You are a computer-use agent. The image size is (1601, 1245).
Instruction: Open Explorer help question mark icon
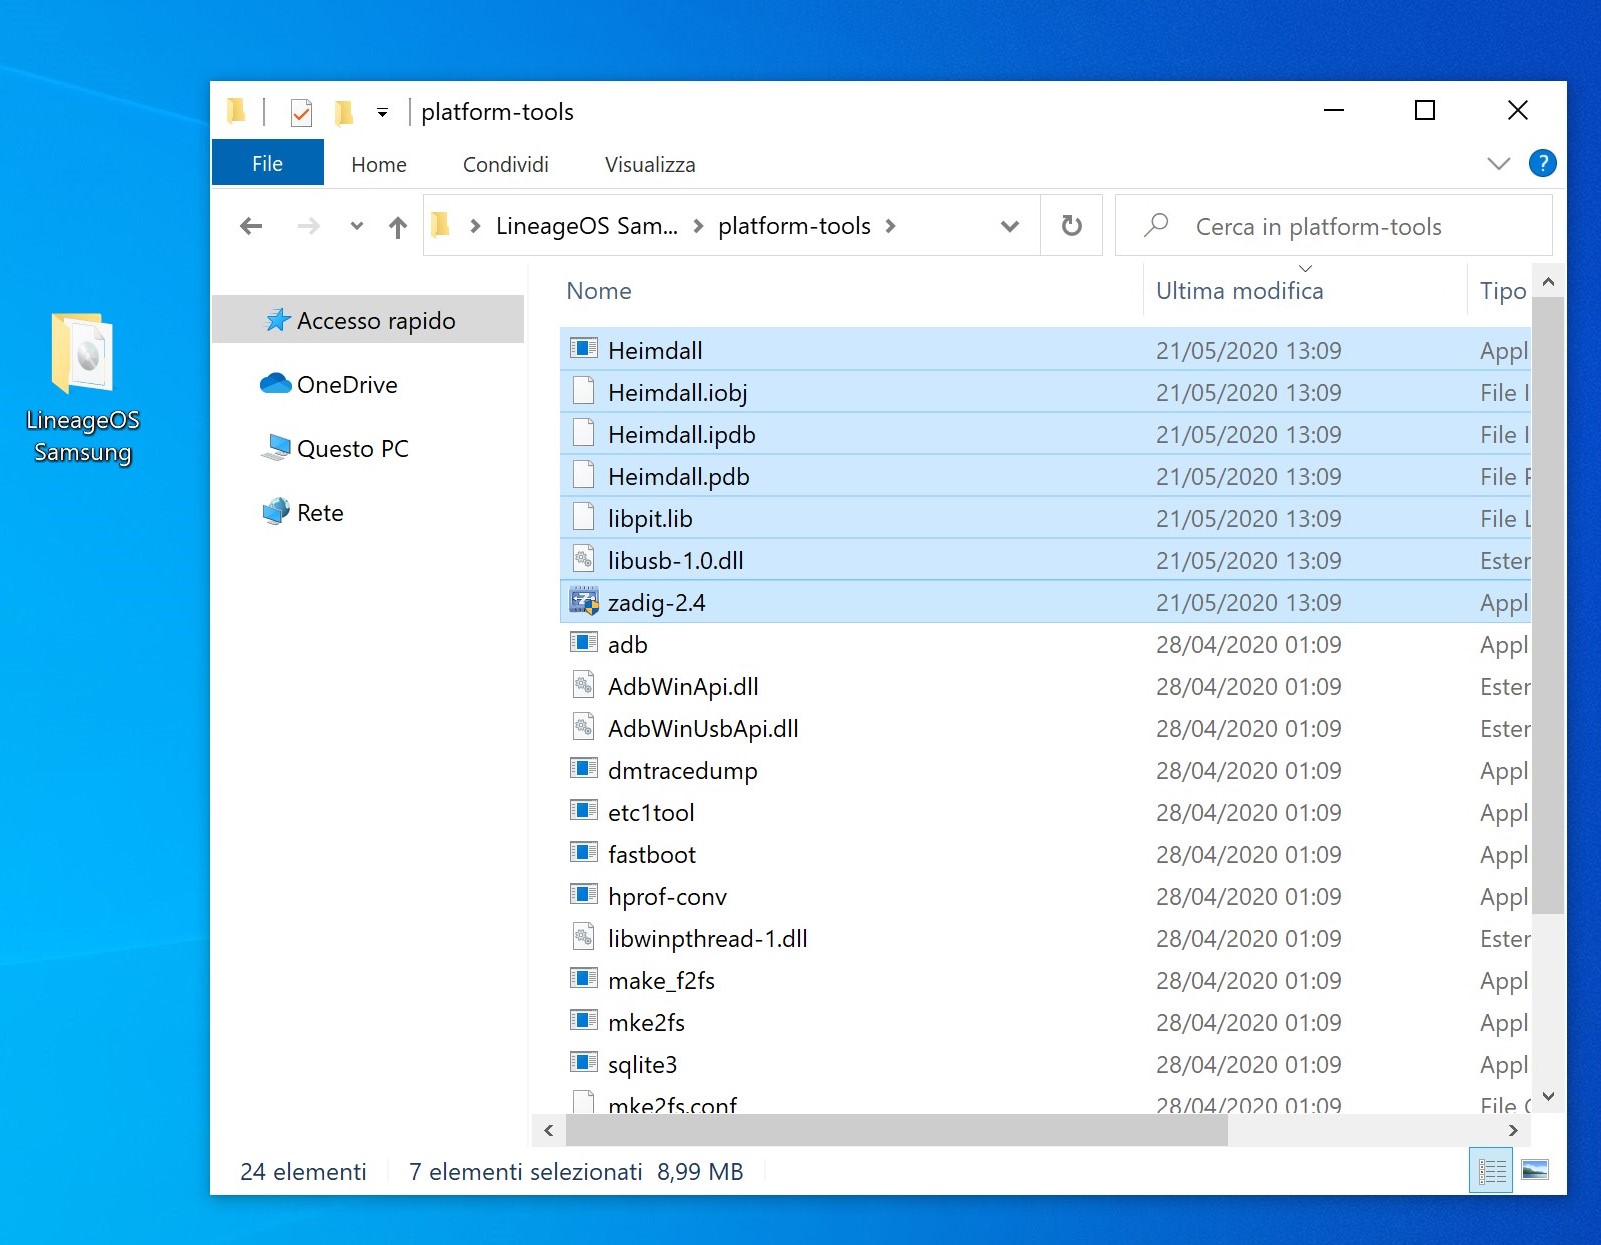point(1542,163)
